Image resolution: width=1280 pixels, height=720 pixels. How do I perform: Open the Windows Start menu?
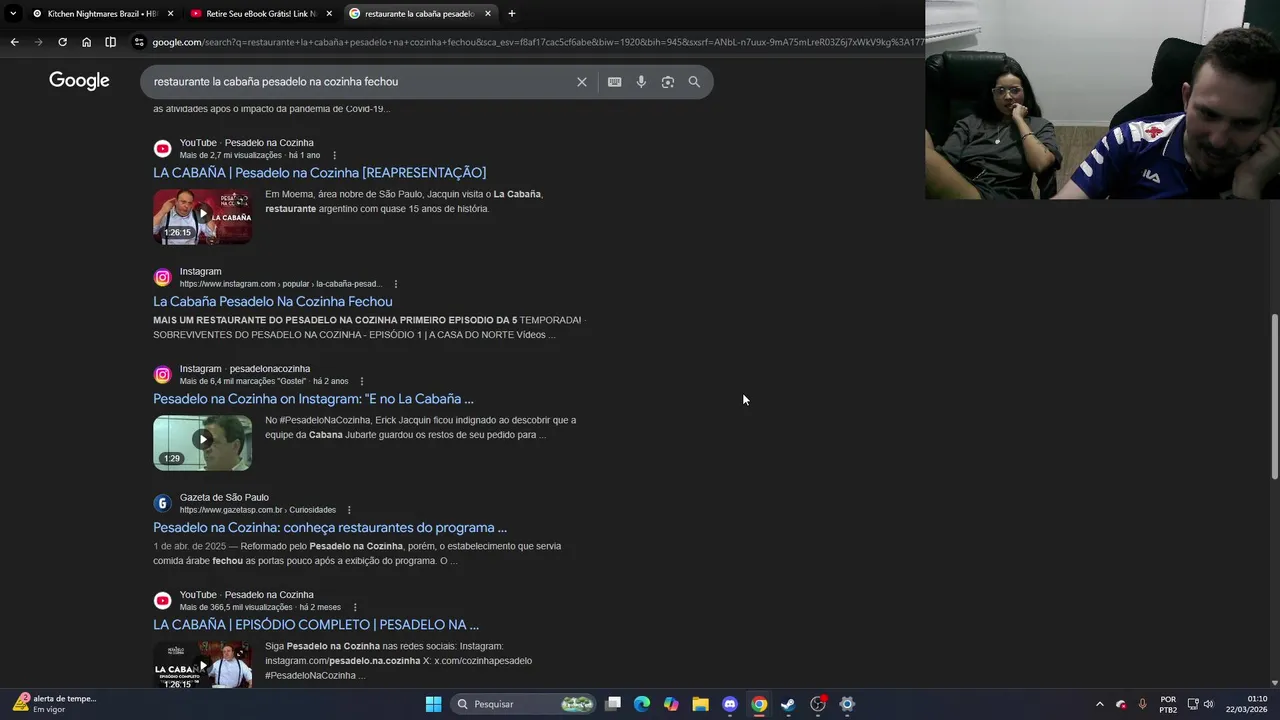[x=433, y=704]
